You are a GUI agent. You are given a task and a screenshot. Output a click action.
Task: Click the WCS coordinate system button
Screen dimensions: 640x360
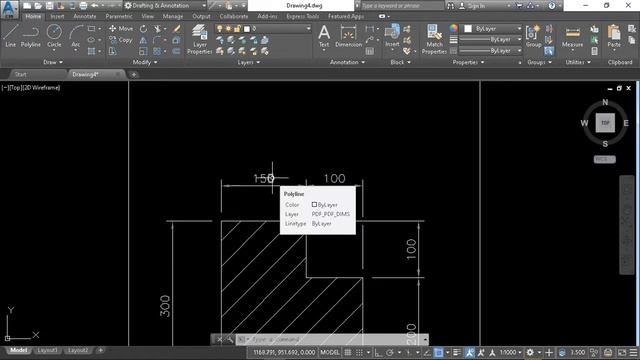tap(604, 159)
